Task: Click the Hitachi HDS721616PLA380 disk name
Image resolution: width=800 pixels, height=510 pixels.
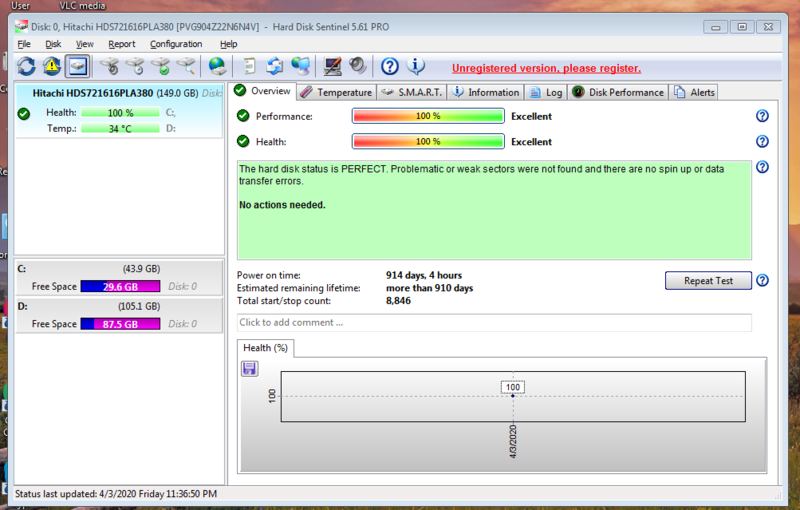Action: pos(93,93)
